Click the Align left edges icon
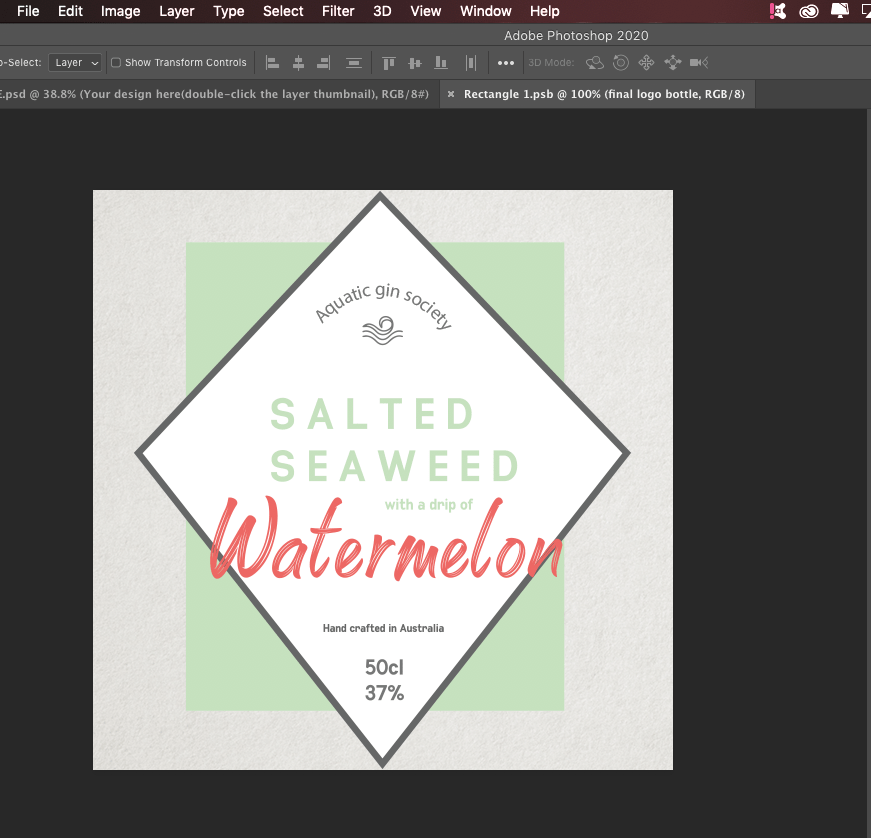This screenshot has height=838, width=871. 272,62
